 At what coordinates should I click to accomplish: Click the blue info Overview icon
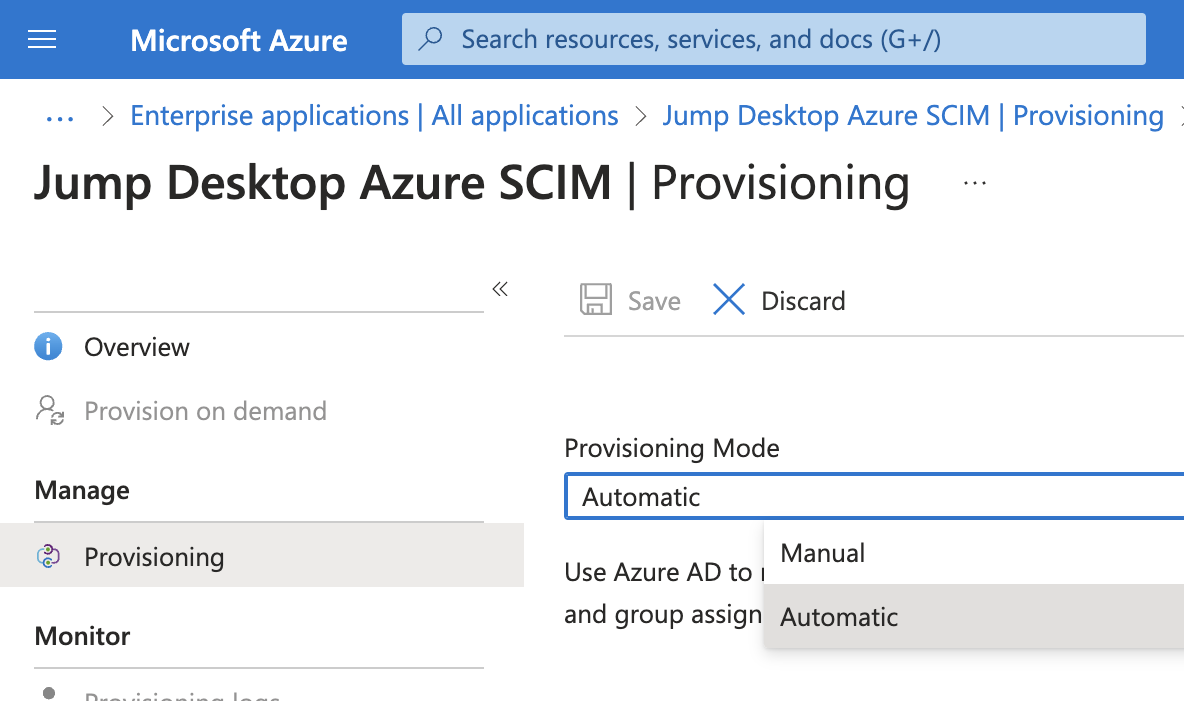48,347
